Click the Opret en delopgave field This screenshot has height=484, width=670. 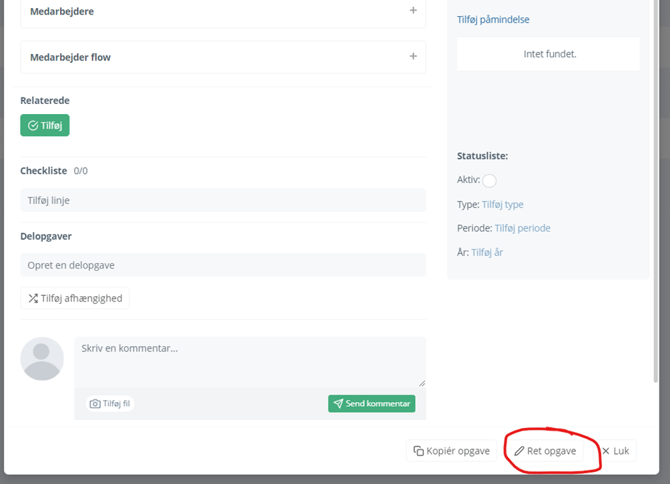click(x=223, y=265)
